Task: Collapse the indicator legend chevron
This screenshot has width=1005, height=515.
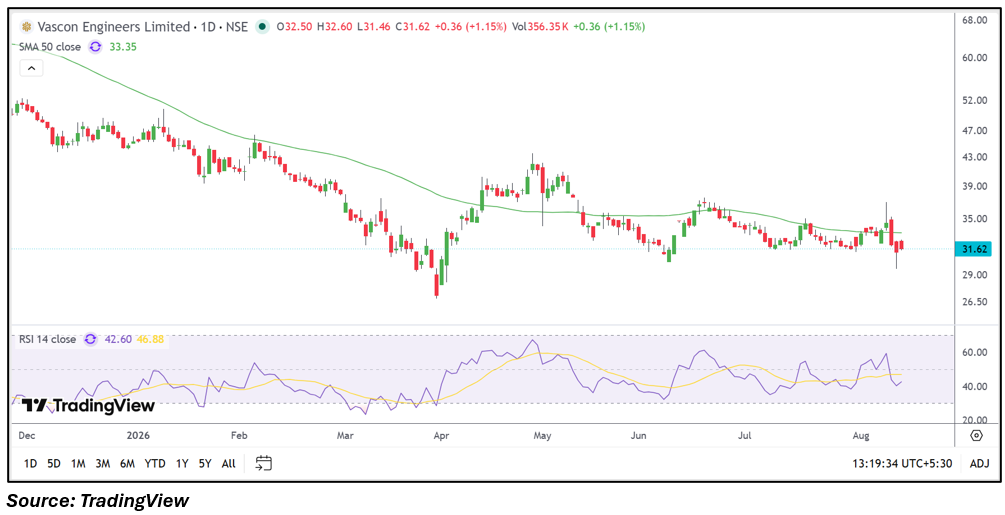Action: tap(31, 67)
